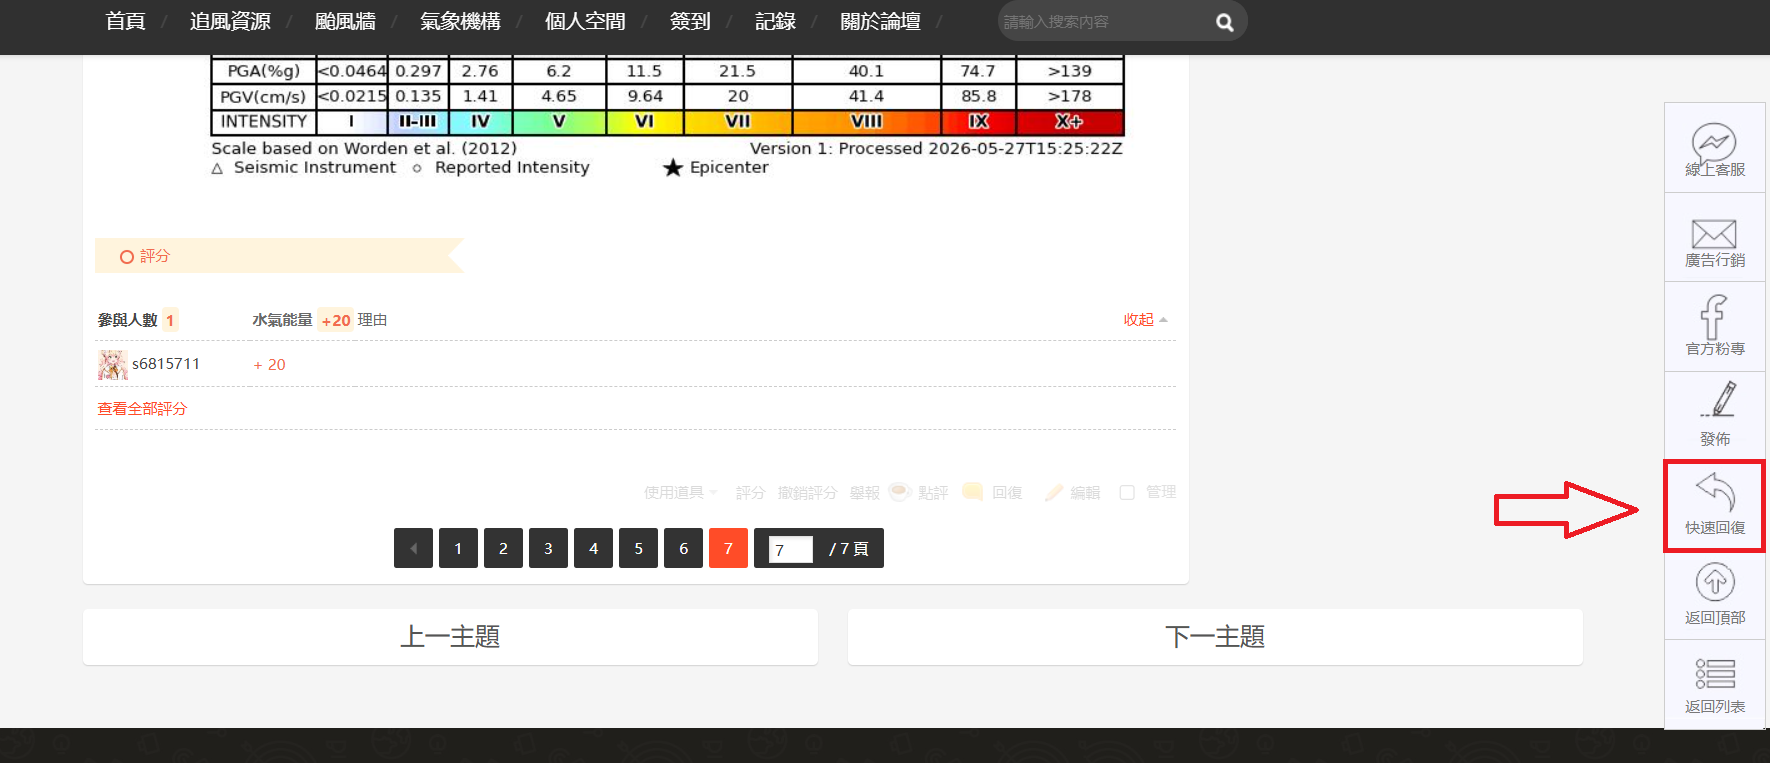
Task: Click the intensity V green cell
Action: (x=559, y=122)
